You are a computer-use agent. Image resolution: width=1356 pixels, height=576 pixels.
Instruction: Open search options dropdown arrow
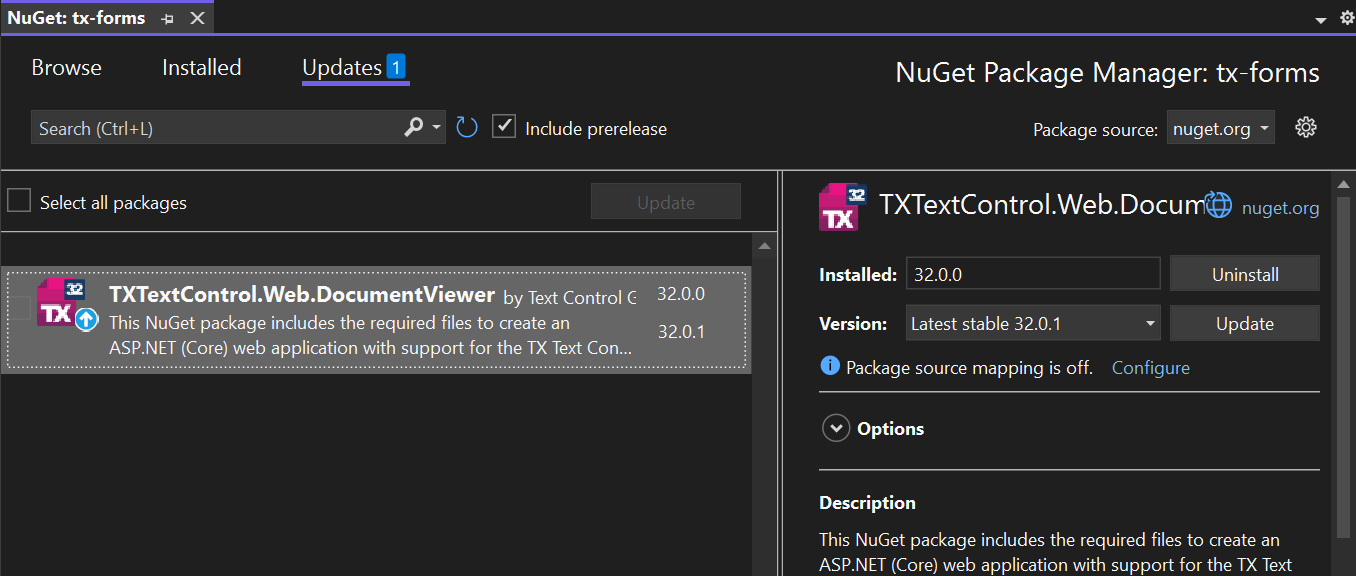pyautogui.click(x=436, y=128)
